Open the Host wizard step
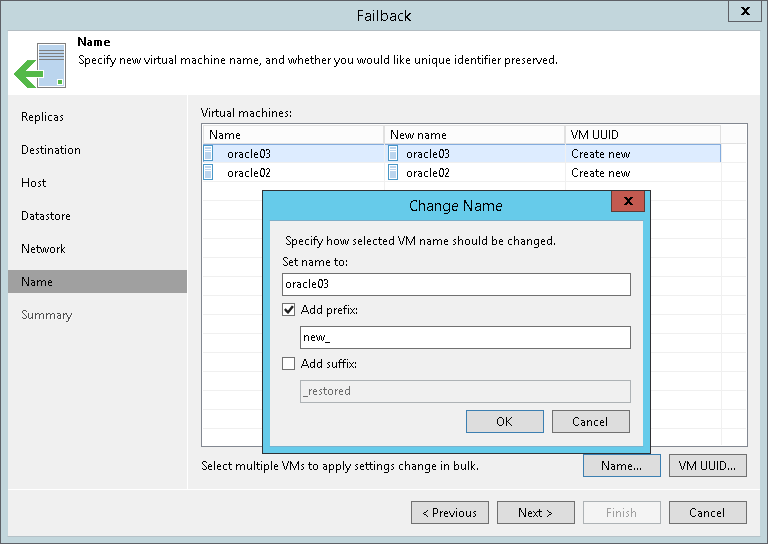768x544 pixels. [34, 183]
